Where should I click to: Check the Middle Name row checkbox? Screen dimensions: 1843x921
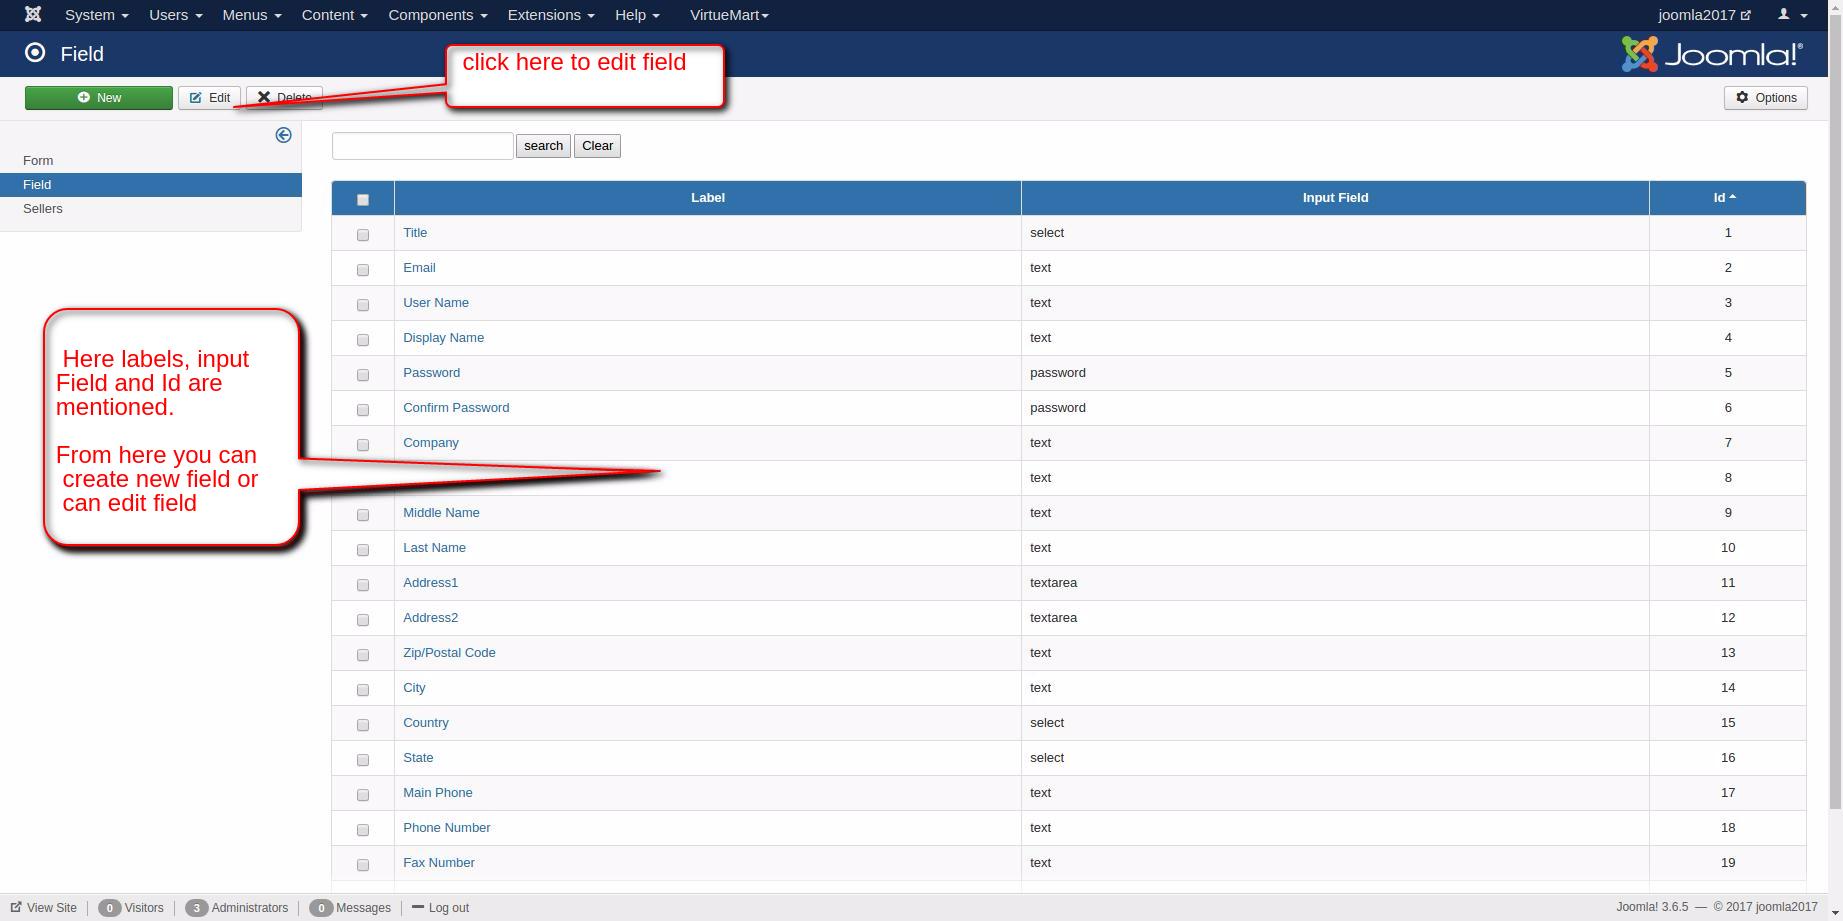(363, 515)
